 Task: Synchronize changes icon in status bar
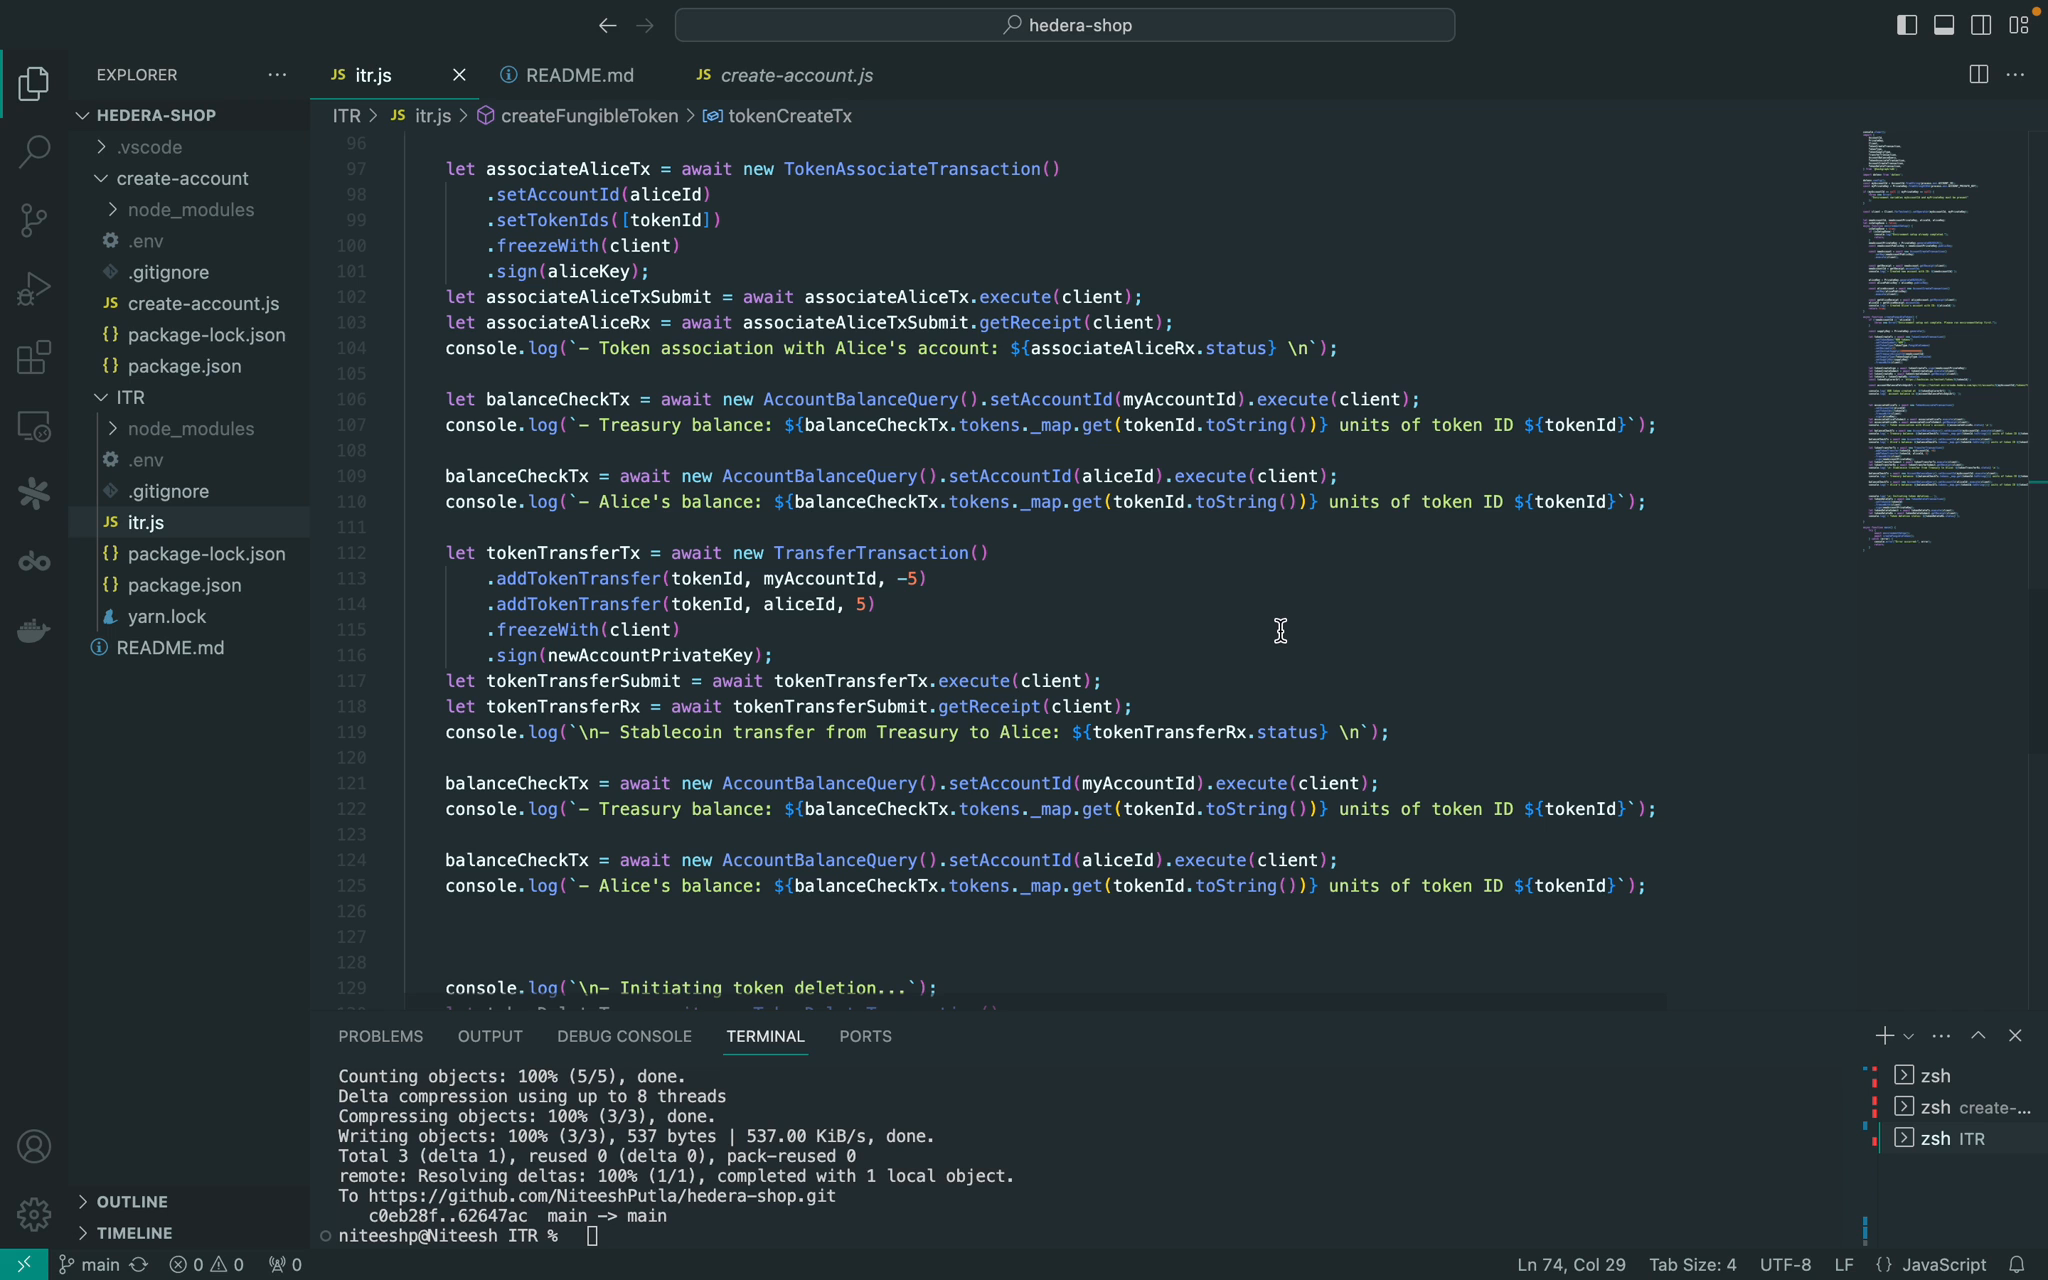139,1264
